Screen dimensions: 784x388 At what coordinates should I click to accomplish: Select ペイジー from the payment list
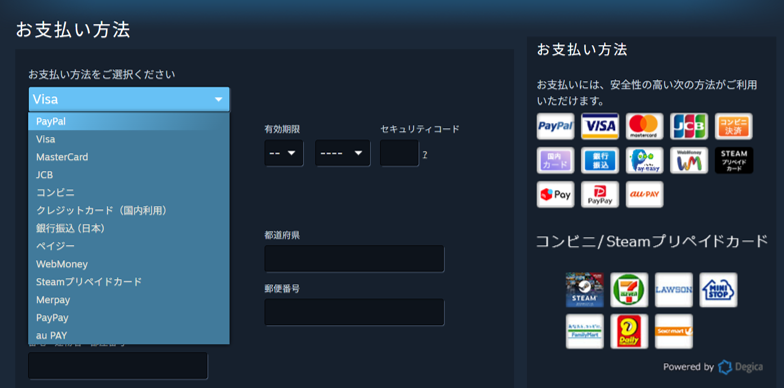click(x=129, y=246)
